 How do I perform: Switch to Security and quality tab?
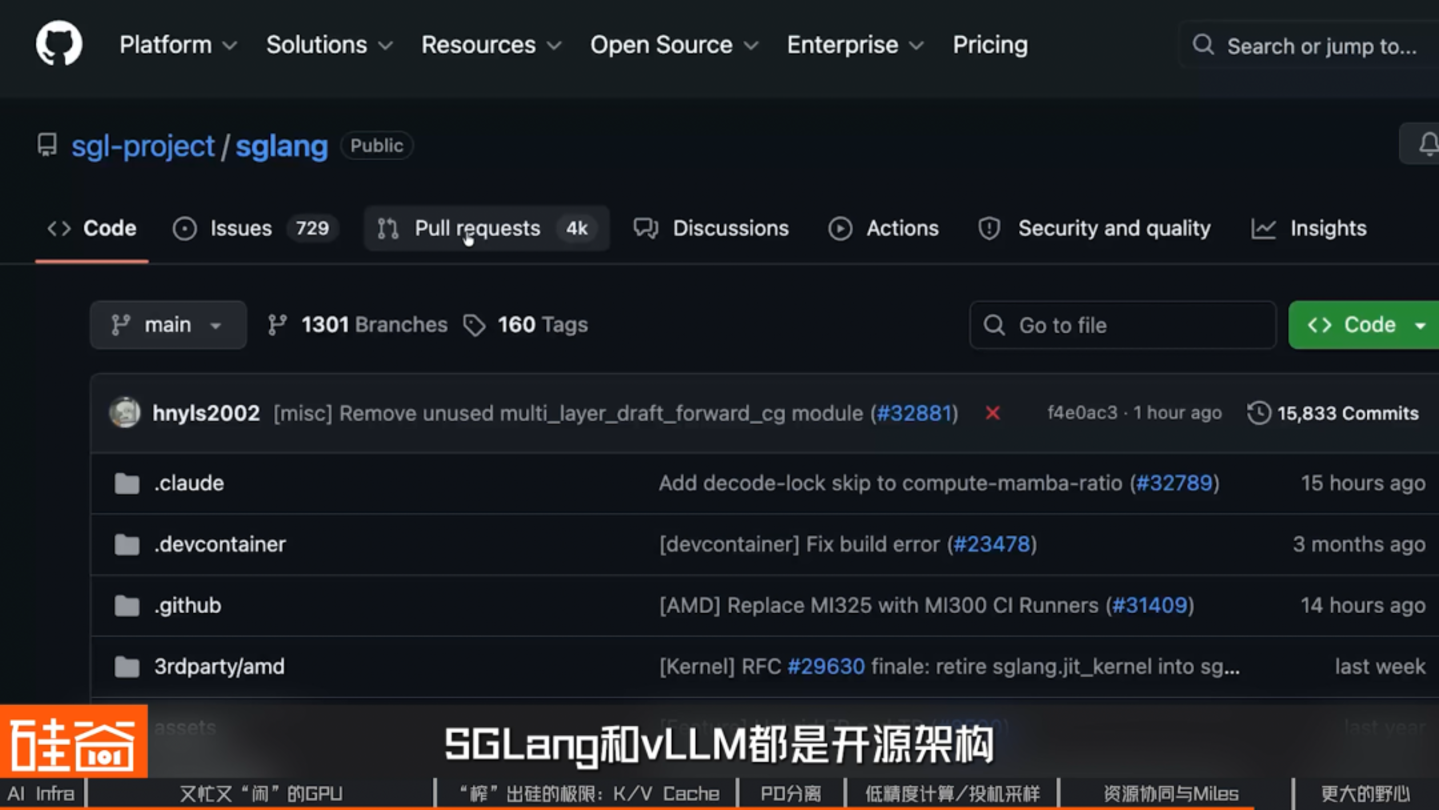(x=1094, y=228)
